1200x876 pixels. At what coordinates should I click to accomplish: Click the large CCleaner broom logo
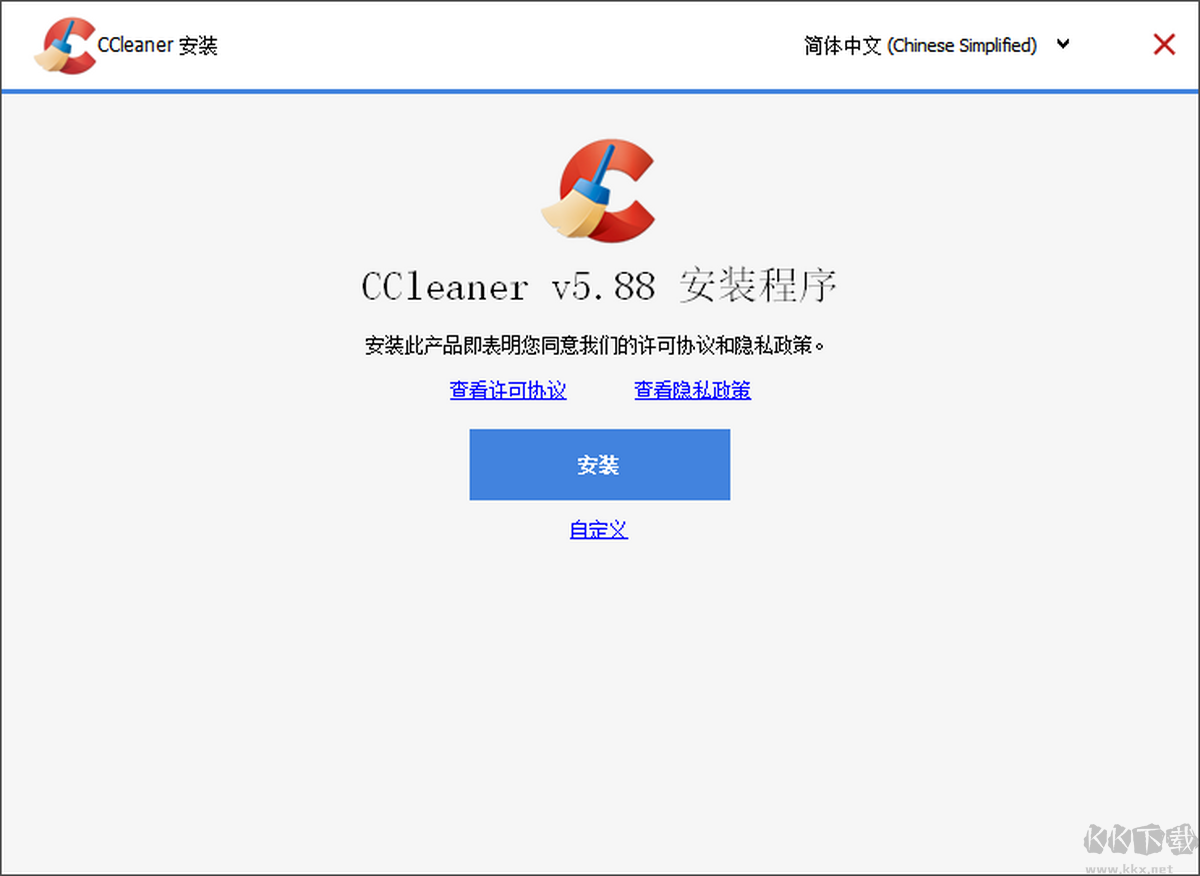pyautogui.click(x=598, y=190)
